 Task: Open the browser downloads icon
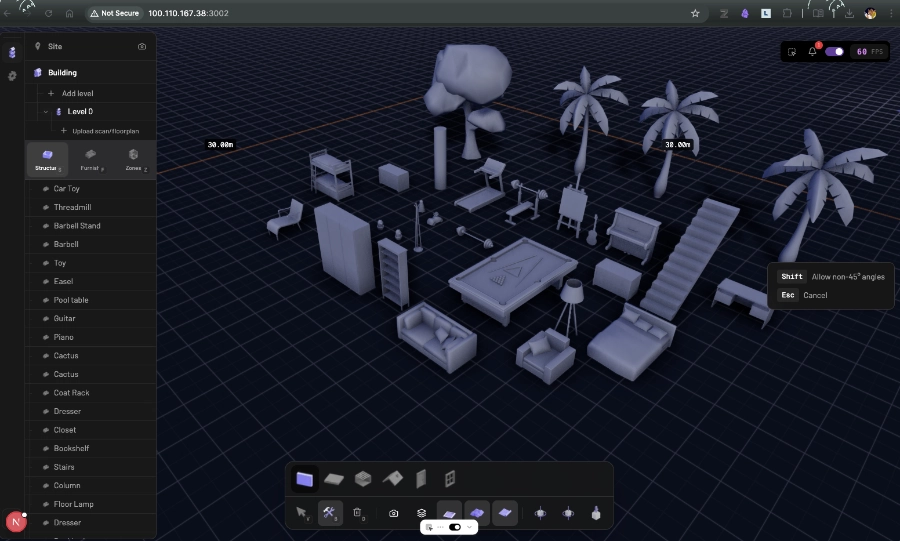(849, 13)
